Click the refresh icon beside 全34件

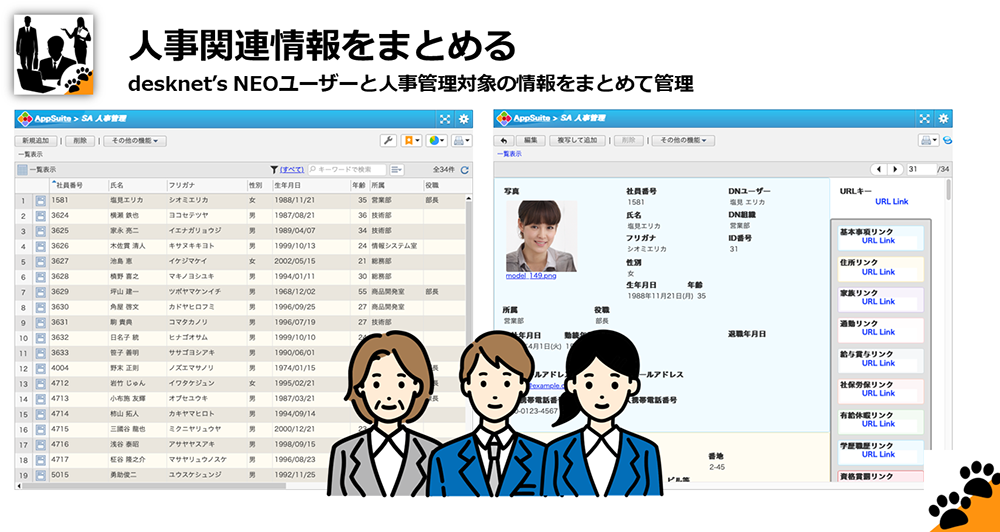tap(464, 170)
